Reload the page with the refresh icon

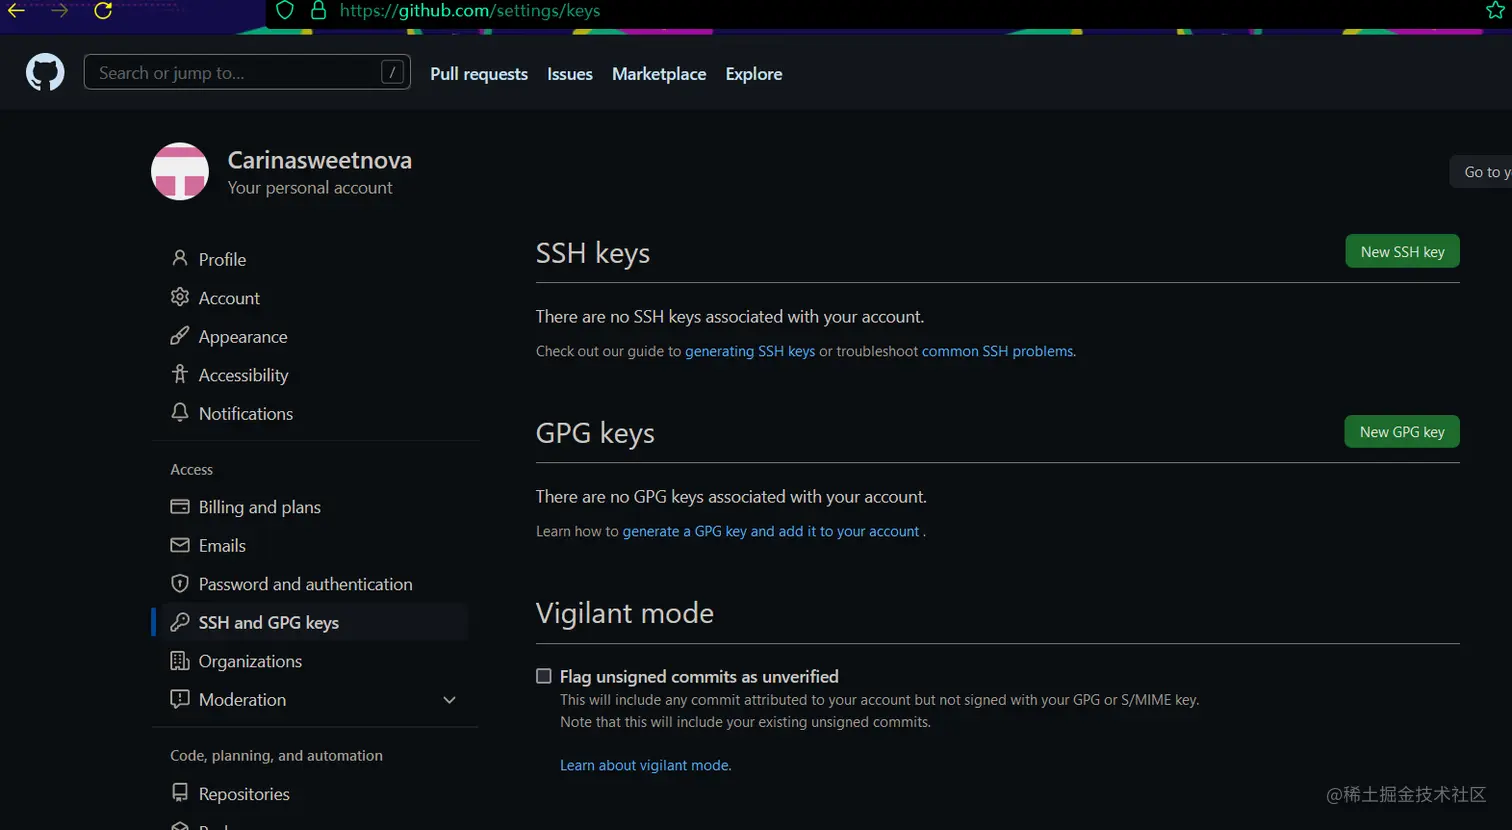click(103, 11)
